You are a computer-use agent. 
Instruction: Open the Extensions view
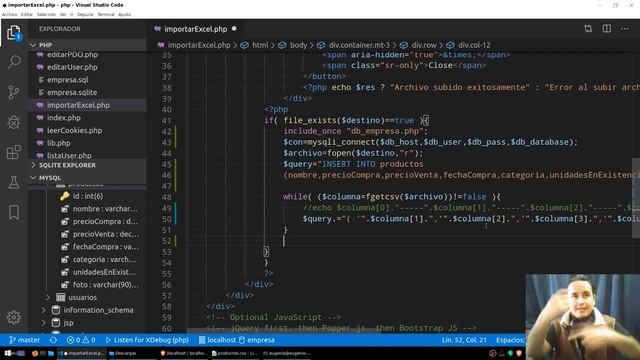pos(14,152)
